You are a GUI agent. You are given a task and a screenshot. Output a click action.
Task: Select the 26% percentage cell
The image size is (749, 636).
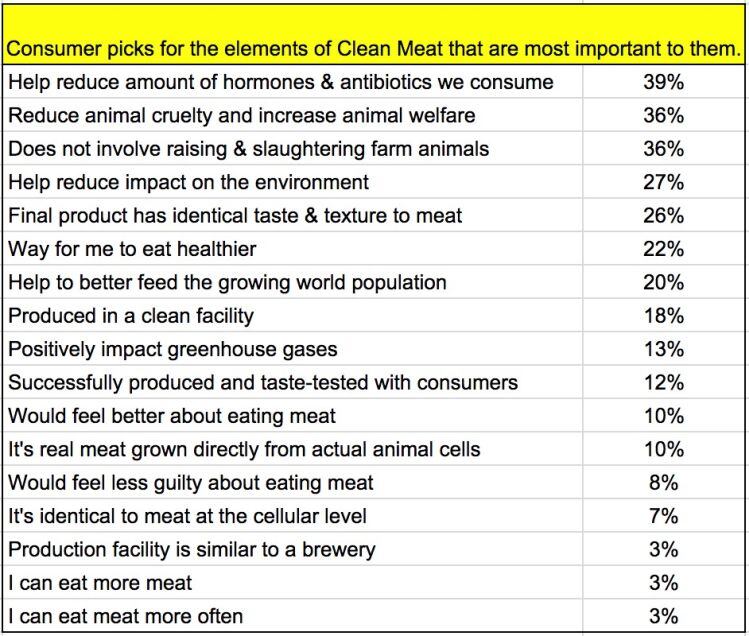pyautogui.click(x=663, y=216)
